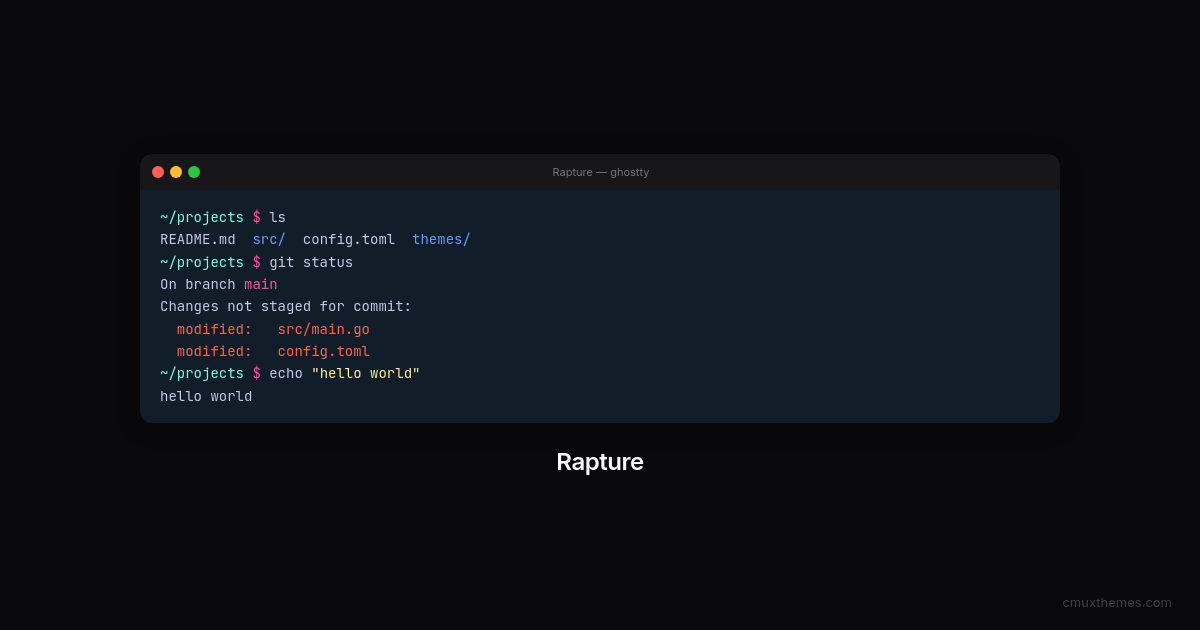Screen dimensions: 1200x630
Task: Click the 'git status' command text
Action: pyautogui.click(x=311, y=262)
